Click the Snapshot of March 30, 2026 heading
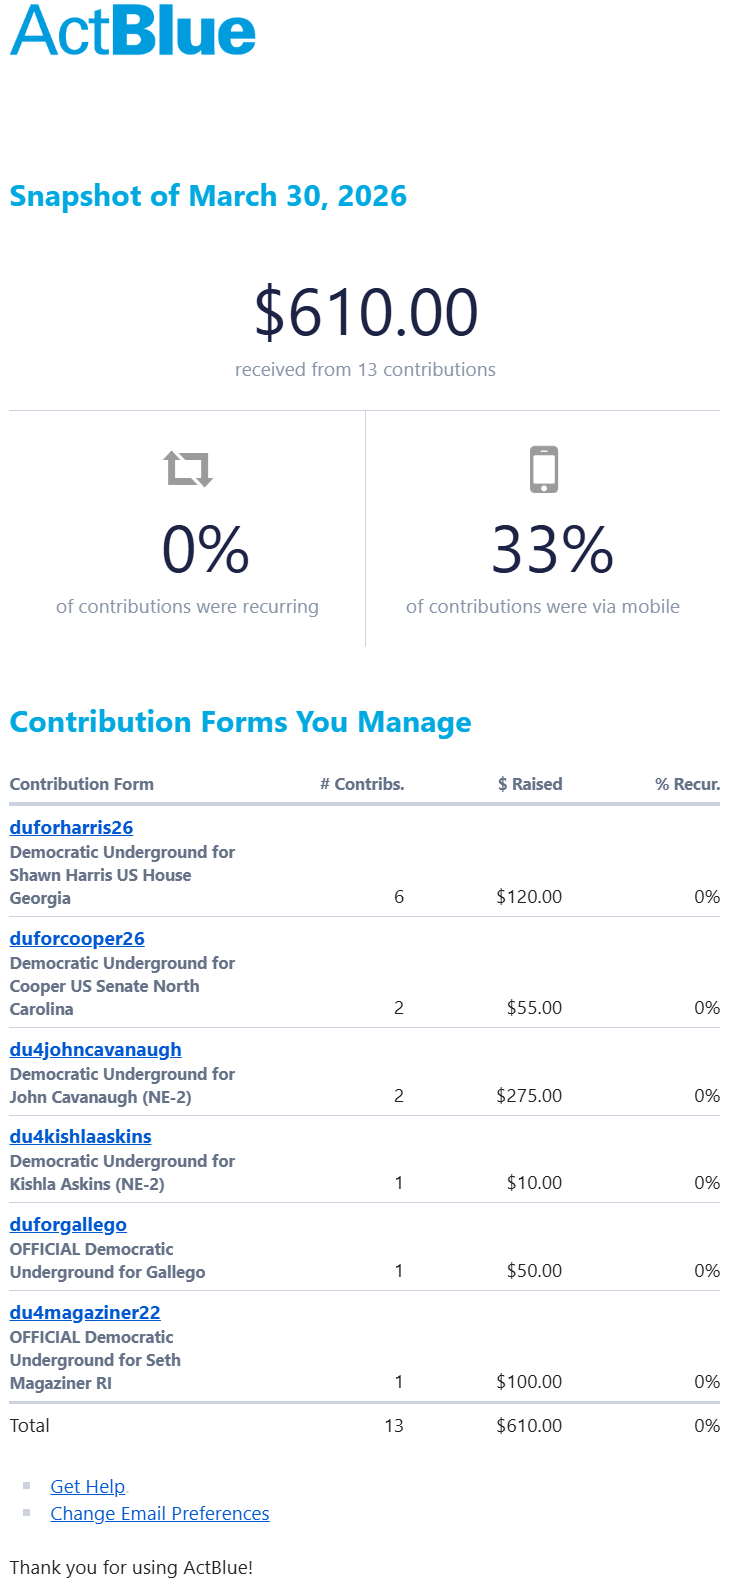Image resolution: width=735 pixels, height=1591 pixels. coord(208,196)
